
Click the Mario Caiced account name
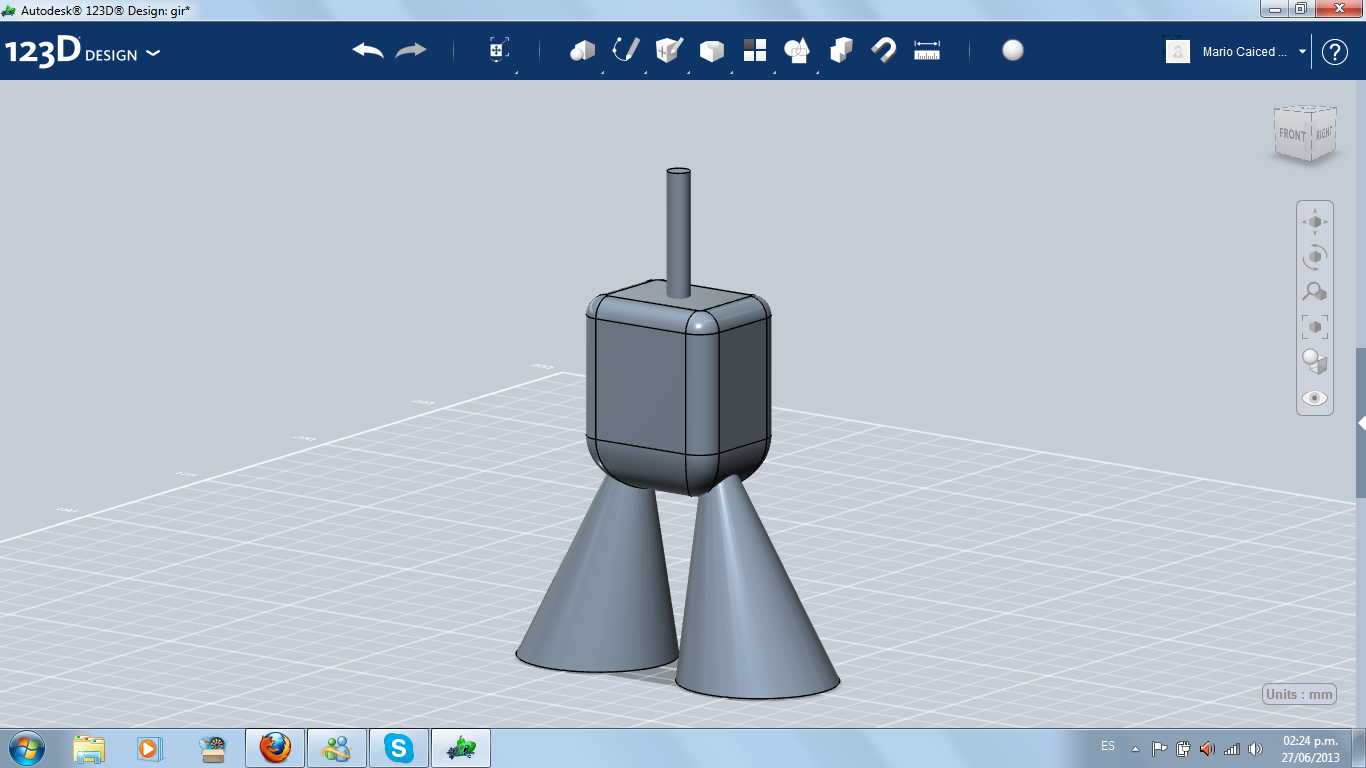pyautogui.click(x=1245, y=52)
